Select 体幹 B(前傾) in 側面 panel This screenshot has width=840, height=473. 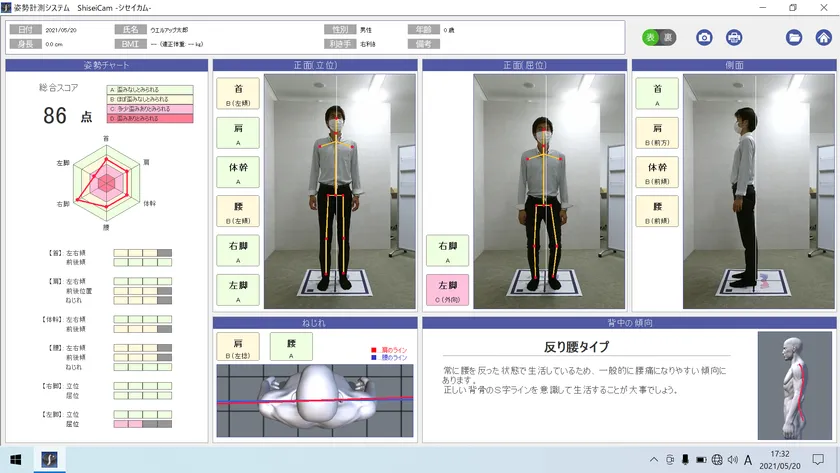click(657, 172)
